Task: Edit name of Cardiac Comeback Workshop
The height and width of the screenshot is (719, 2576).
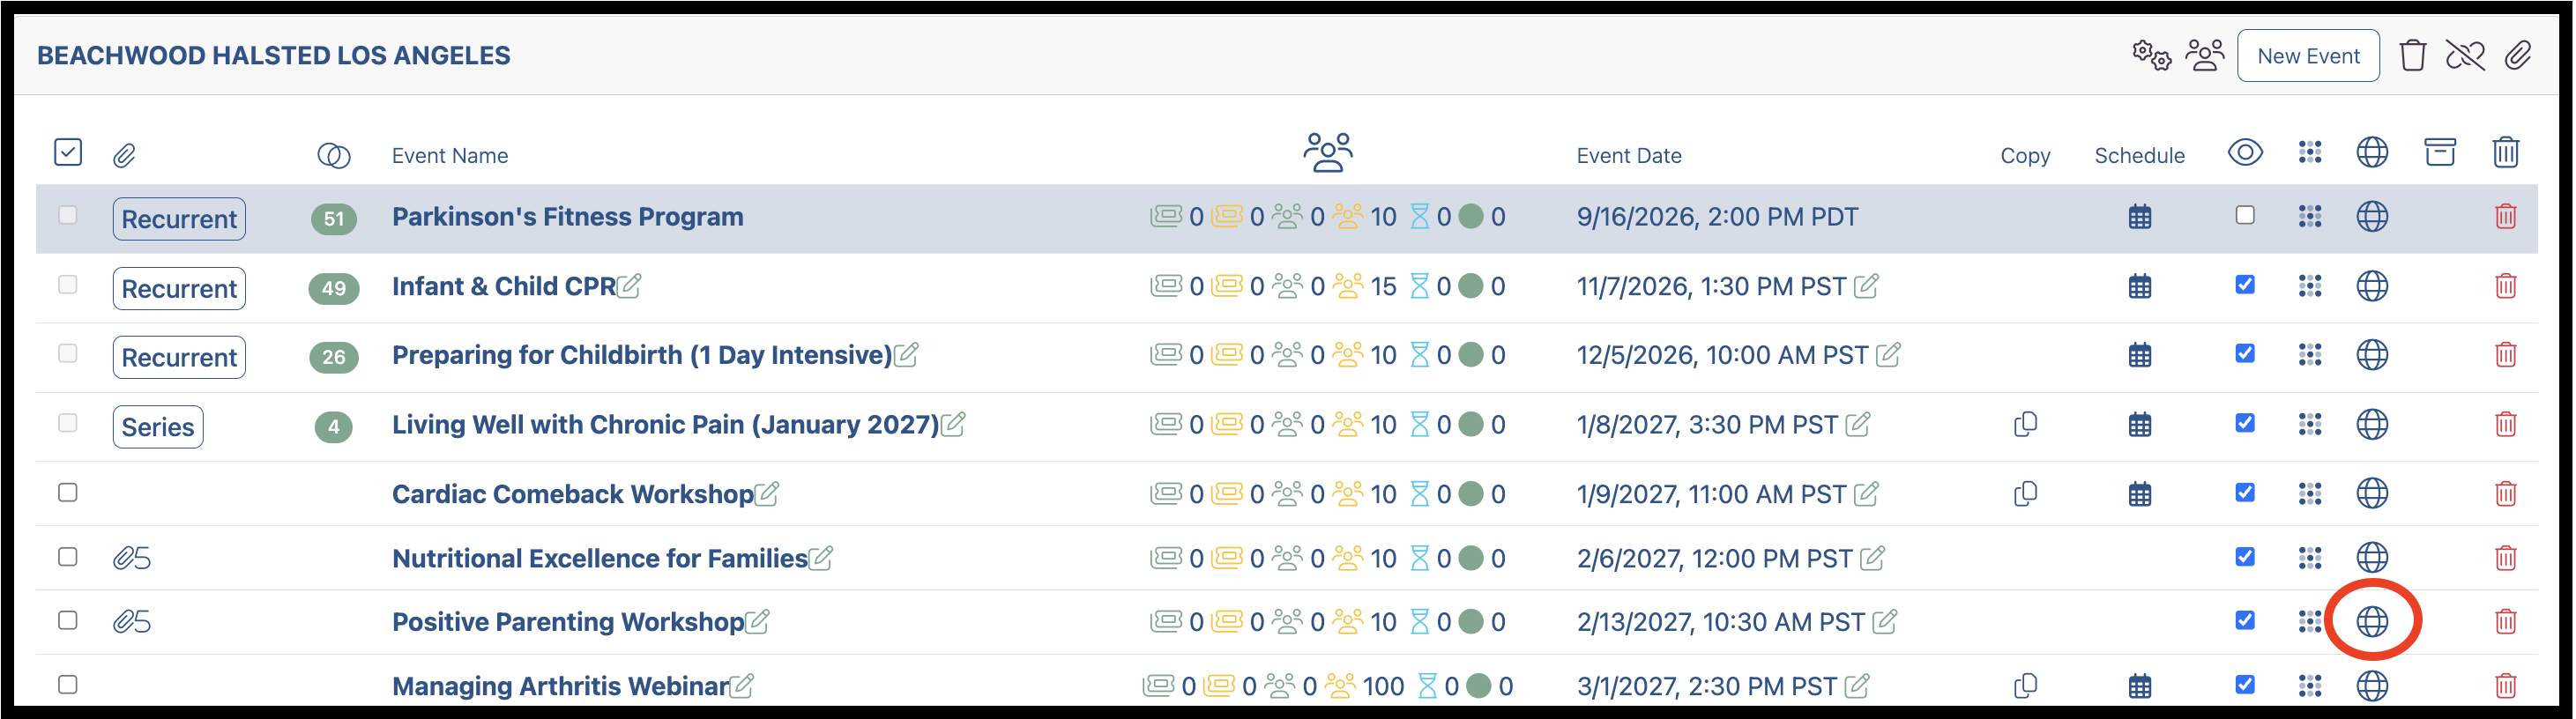Action: click(767, 494)
